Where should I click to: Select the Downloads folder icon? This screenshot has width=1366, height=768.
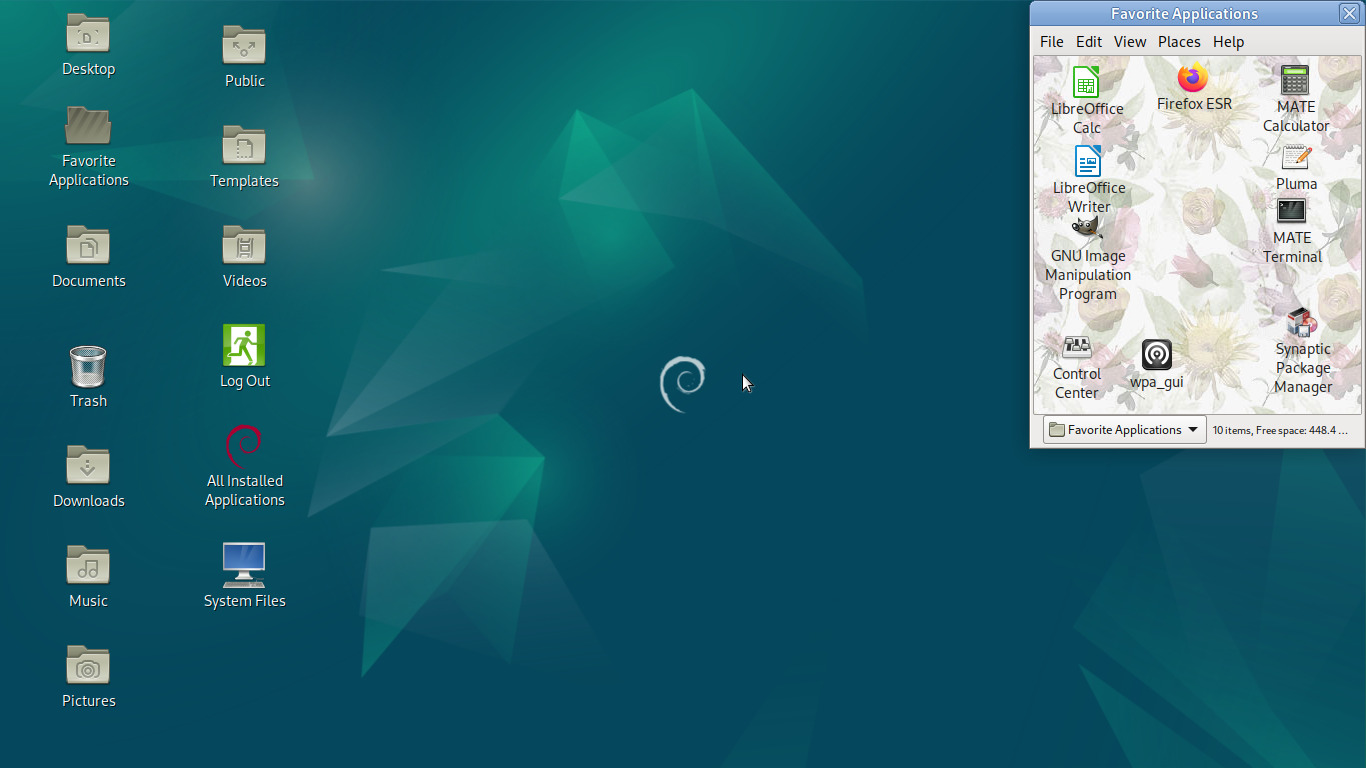click(x=88, y=465)
